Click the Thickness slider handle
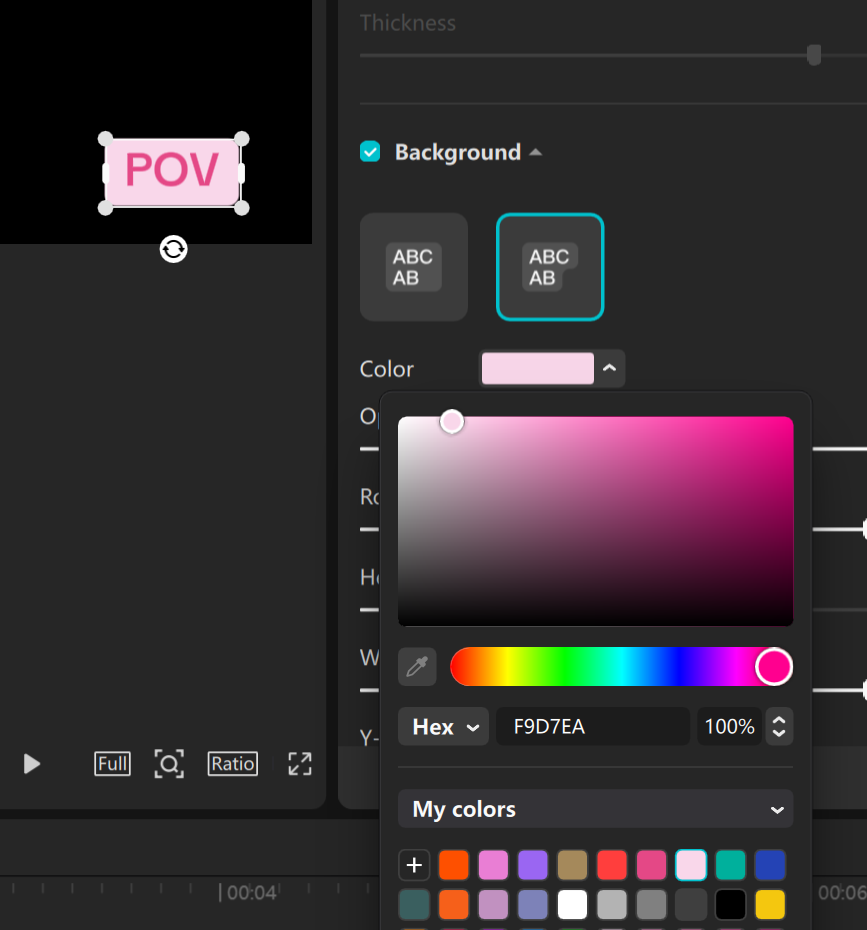This screenshot has height=930, width=867. coord(814,55)
